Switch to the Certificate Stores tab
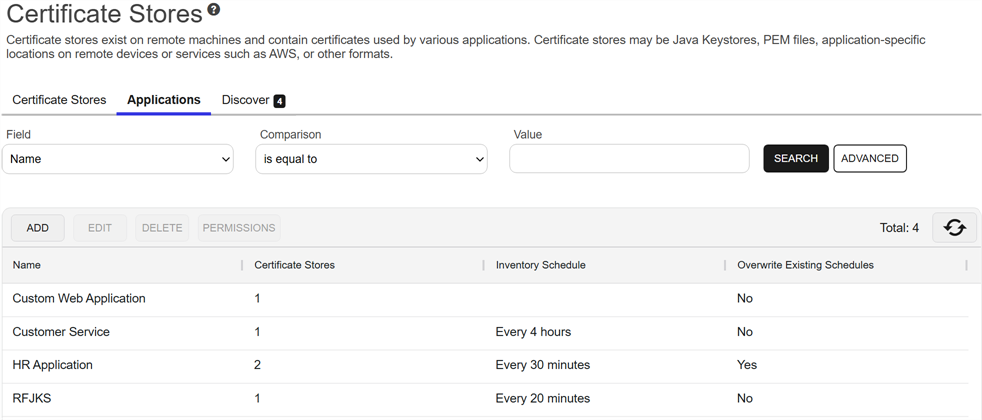The image size is (982, 420). point(59,100)
